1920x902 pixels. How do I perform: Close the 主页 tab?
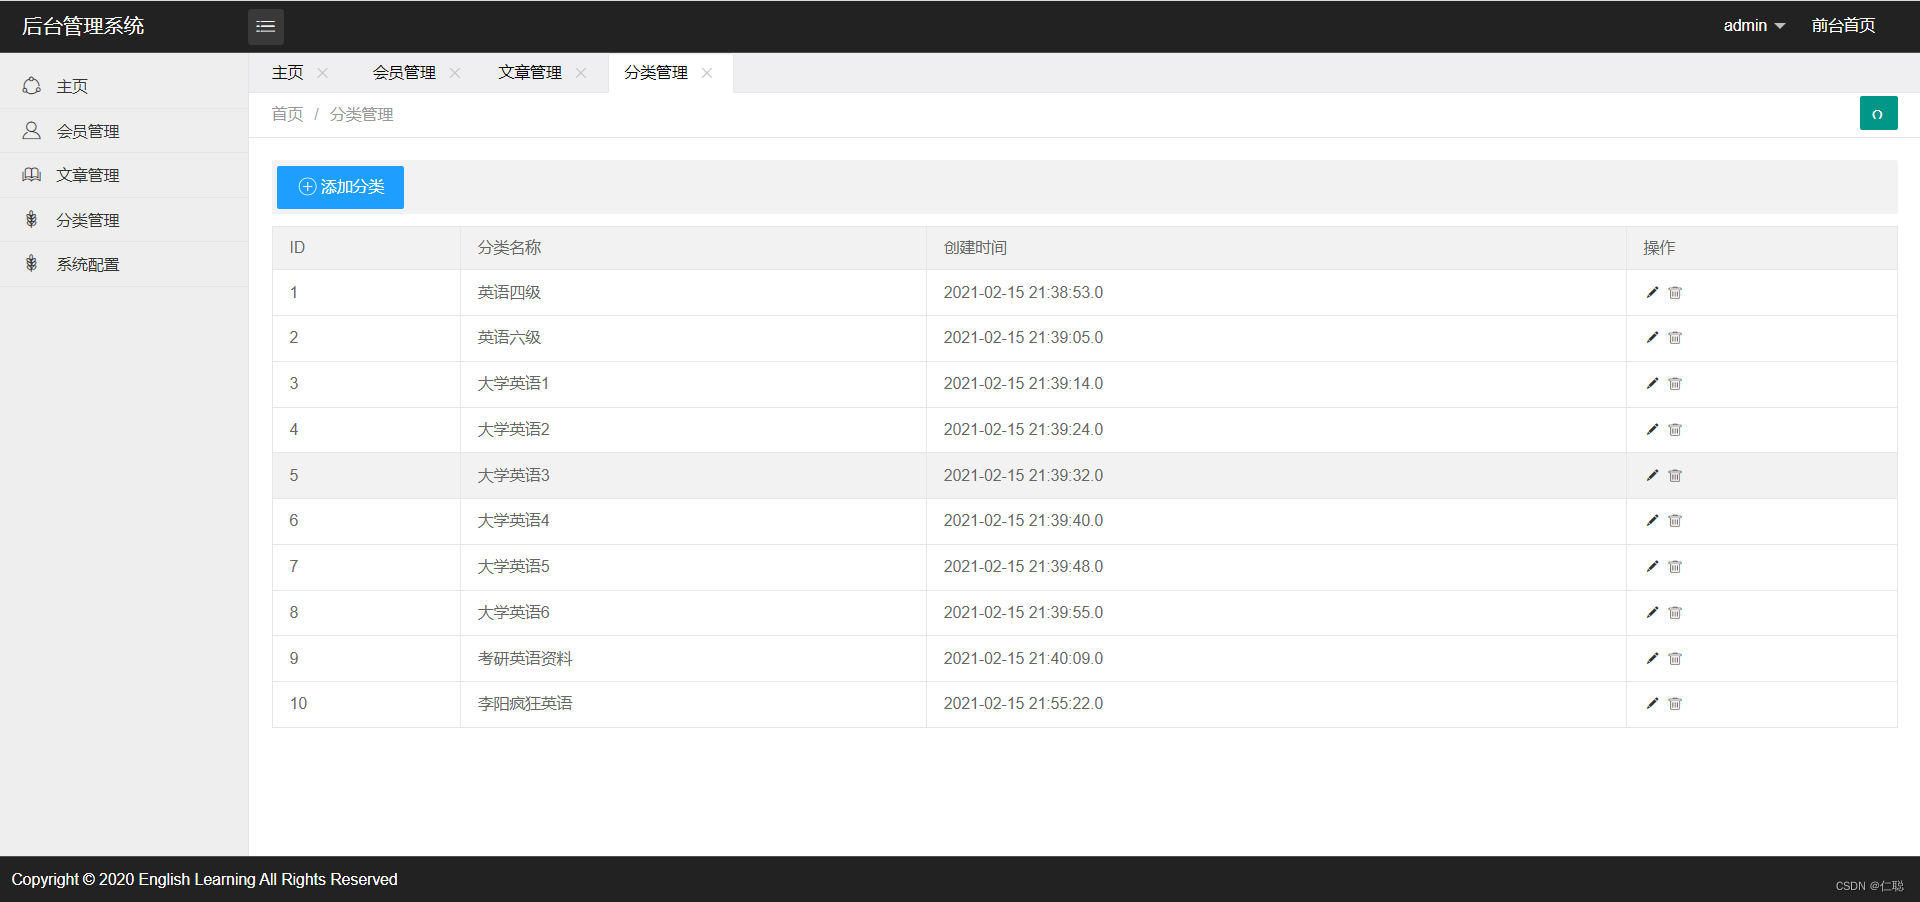(322, 72)
